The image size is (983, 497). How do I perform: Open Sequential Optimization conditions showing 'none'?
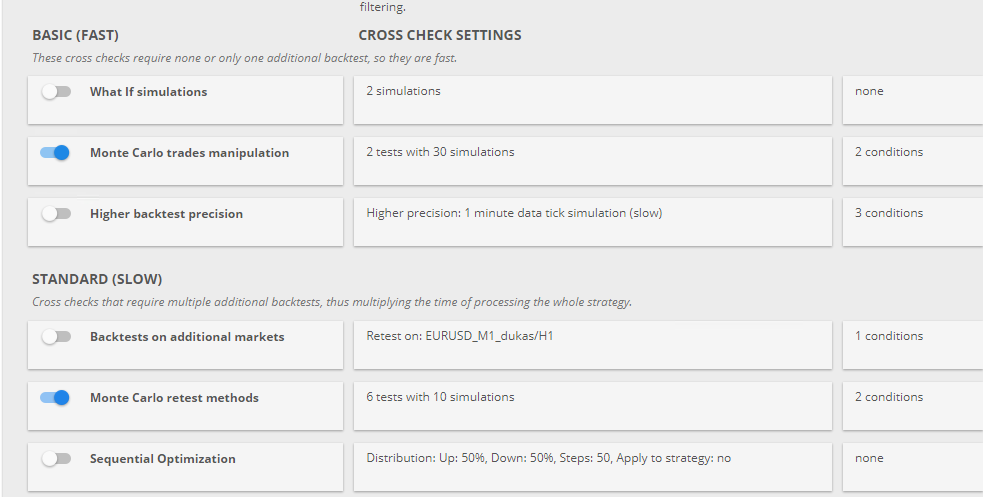(912, 466)
